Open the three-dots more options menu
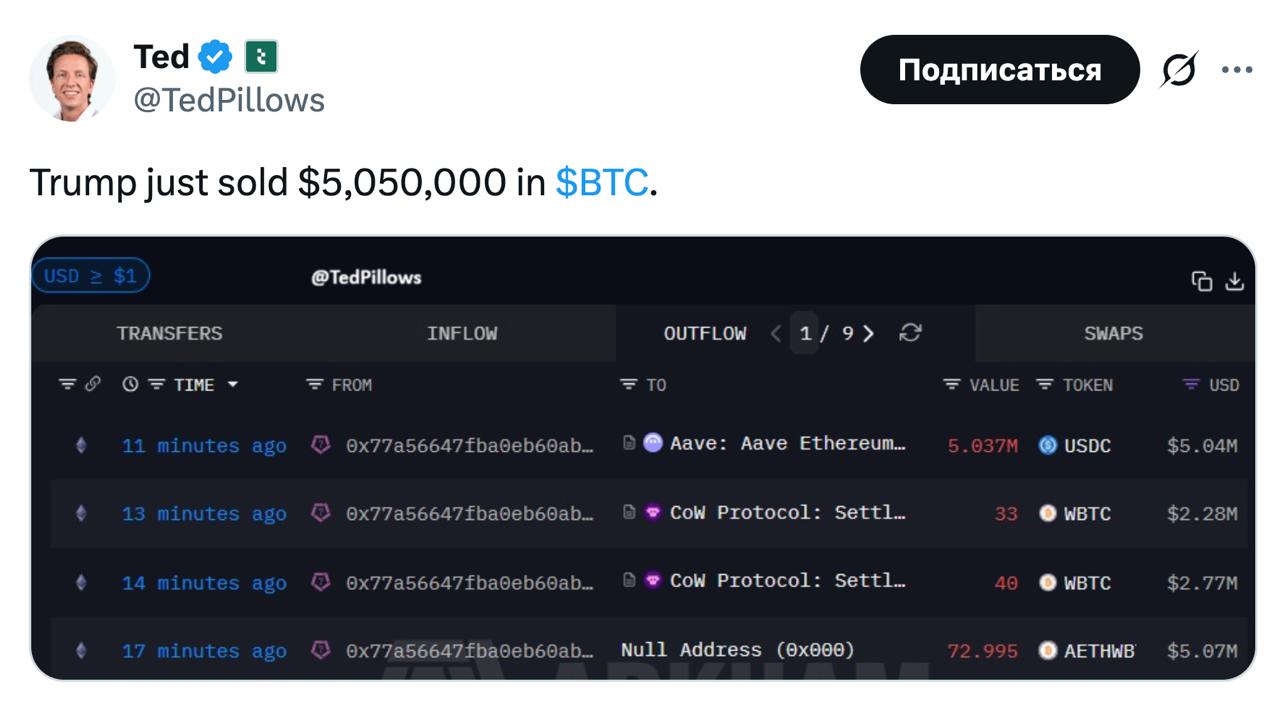Image resolution: width=1280 pixels, height=708 pixels. [1237, 70]
